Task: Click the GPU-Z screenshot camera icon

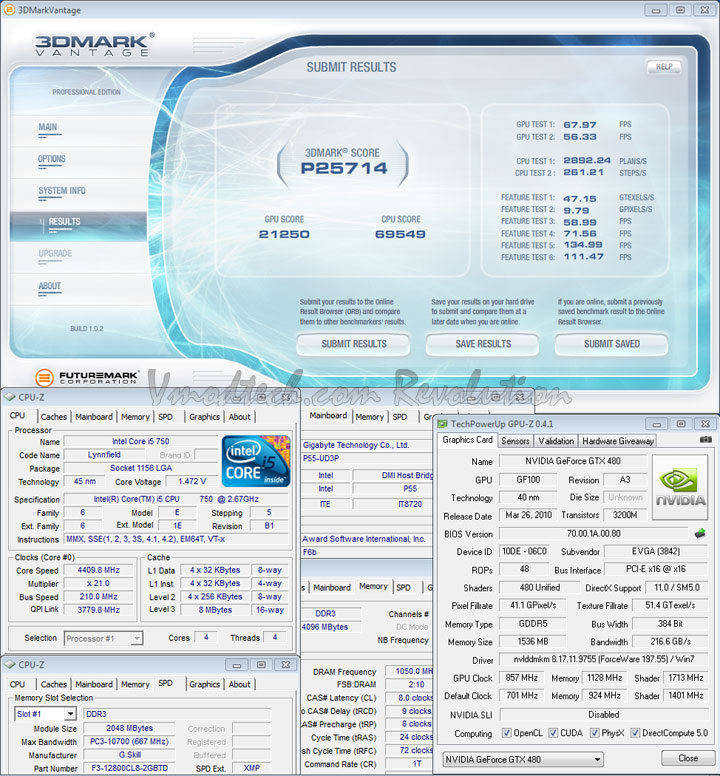Action: coord(706,439)
